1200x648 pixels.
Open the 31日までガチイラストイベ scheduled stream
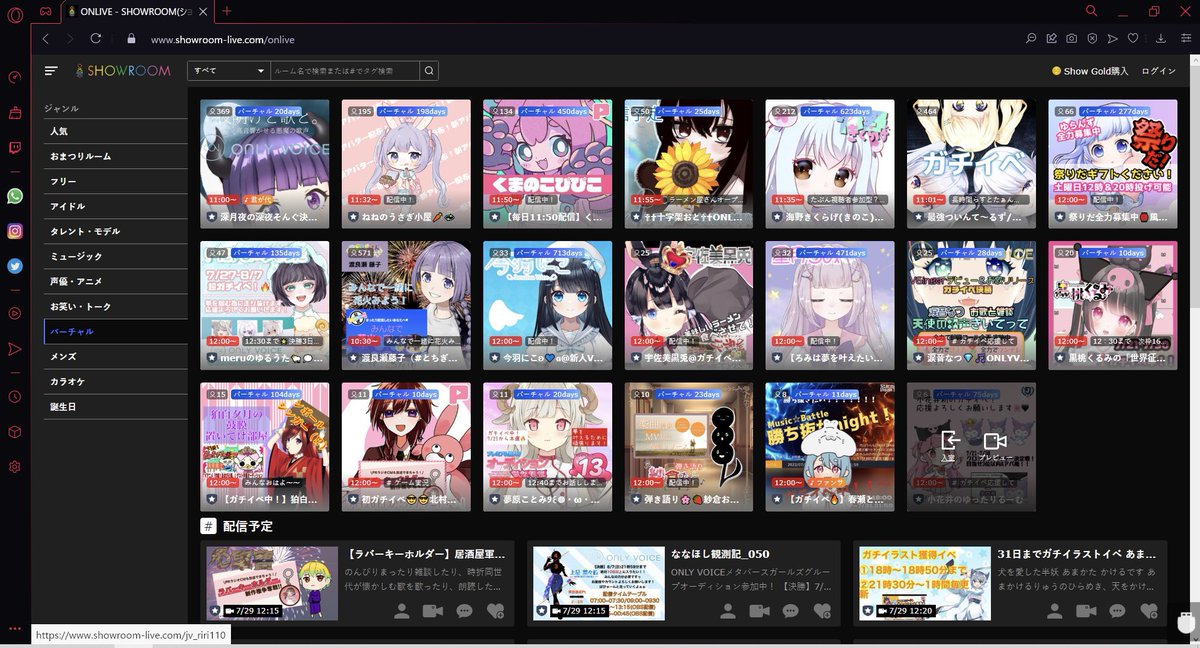(925, 583)
